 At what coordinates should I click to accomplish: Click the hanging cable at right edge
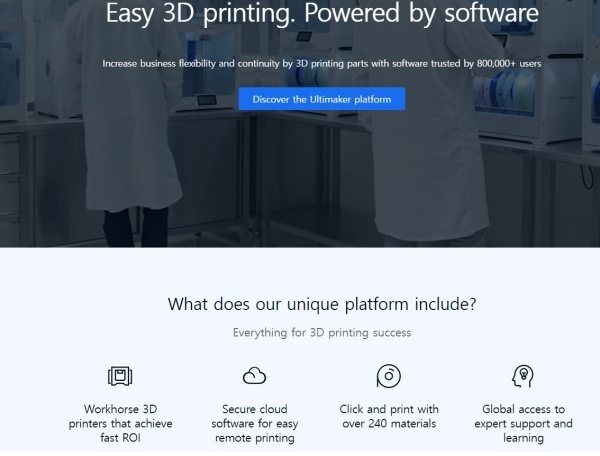pos(587,177)
